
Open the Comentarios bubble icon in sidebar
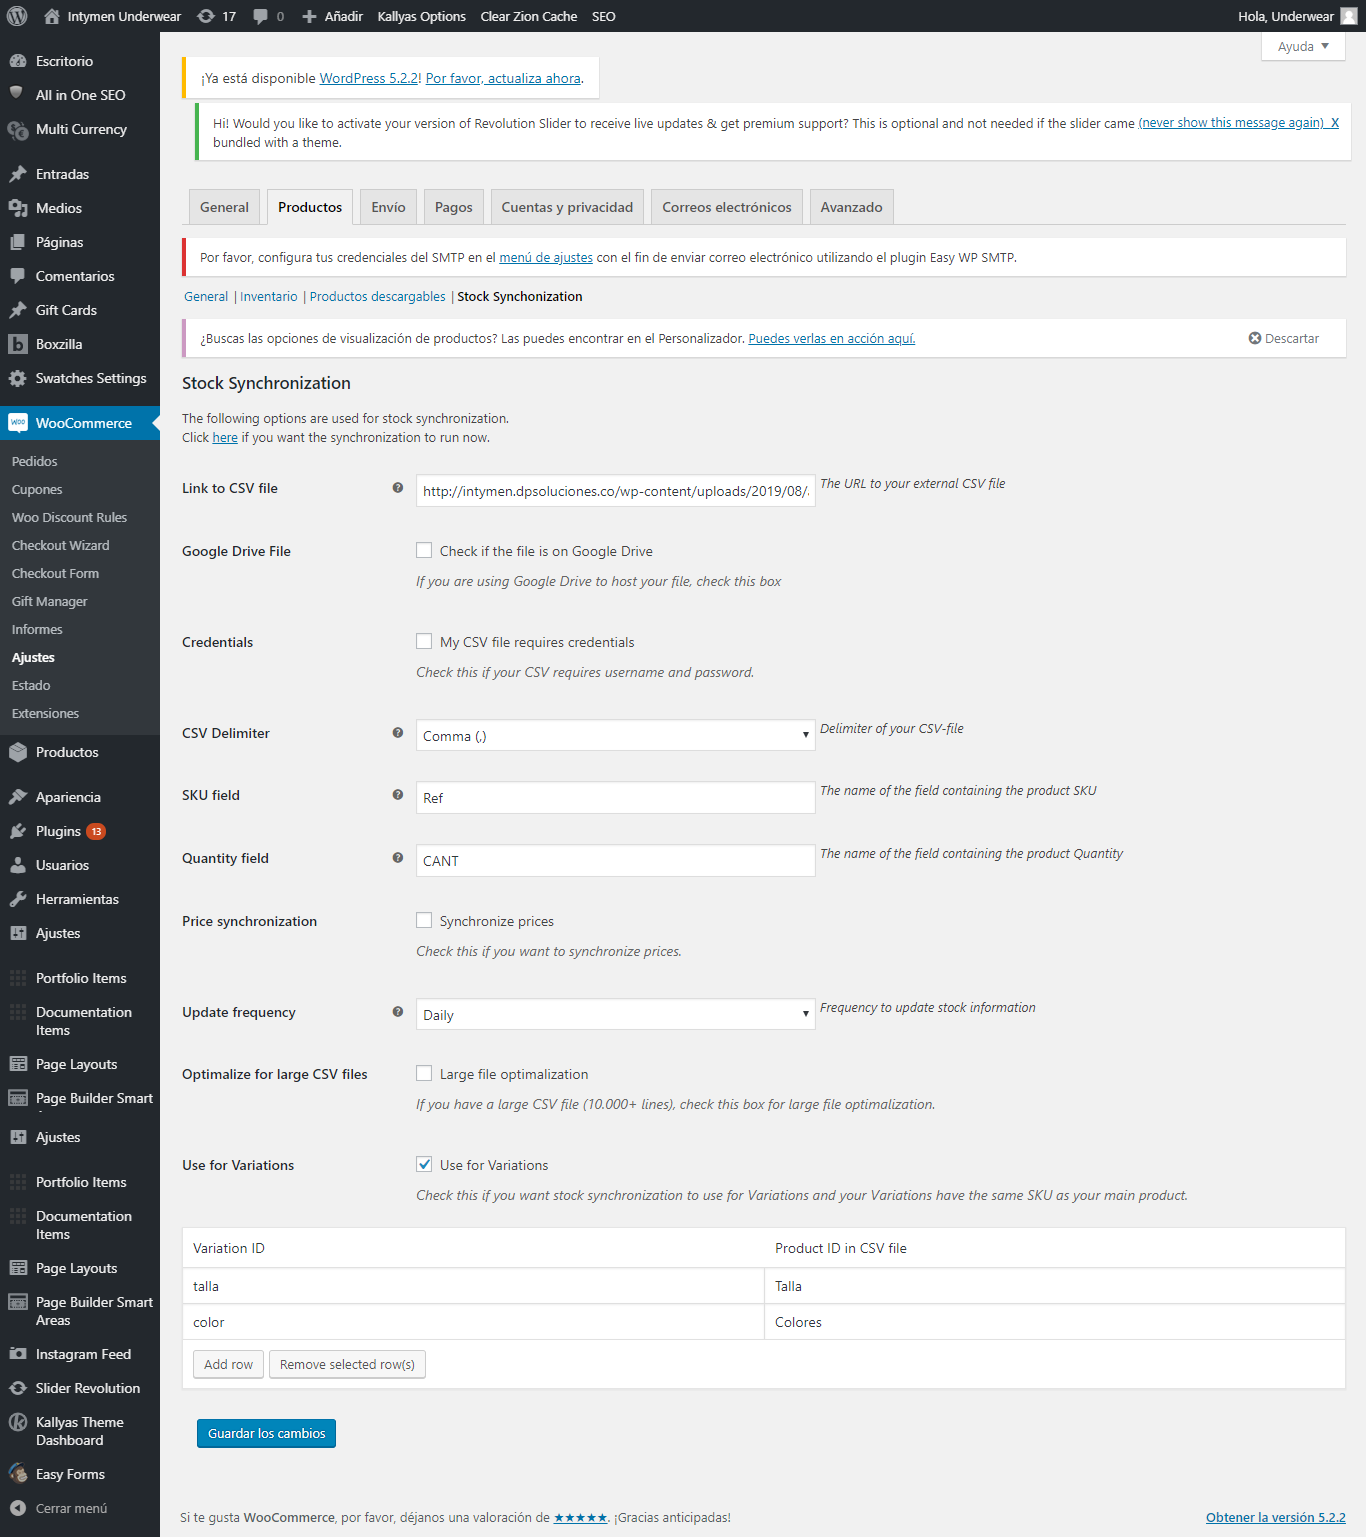18,276
